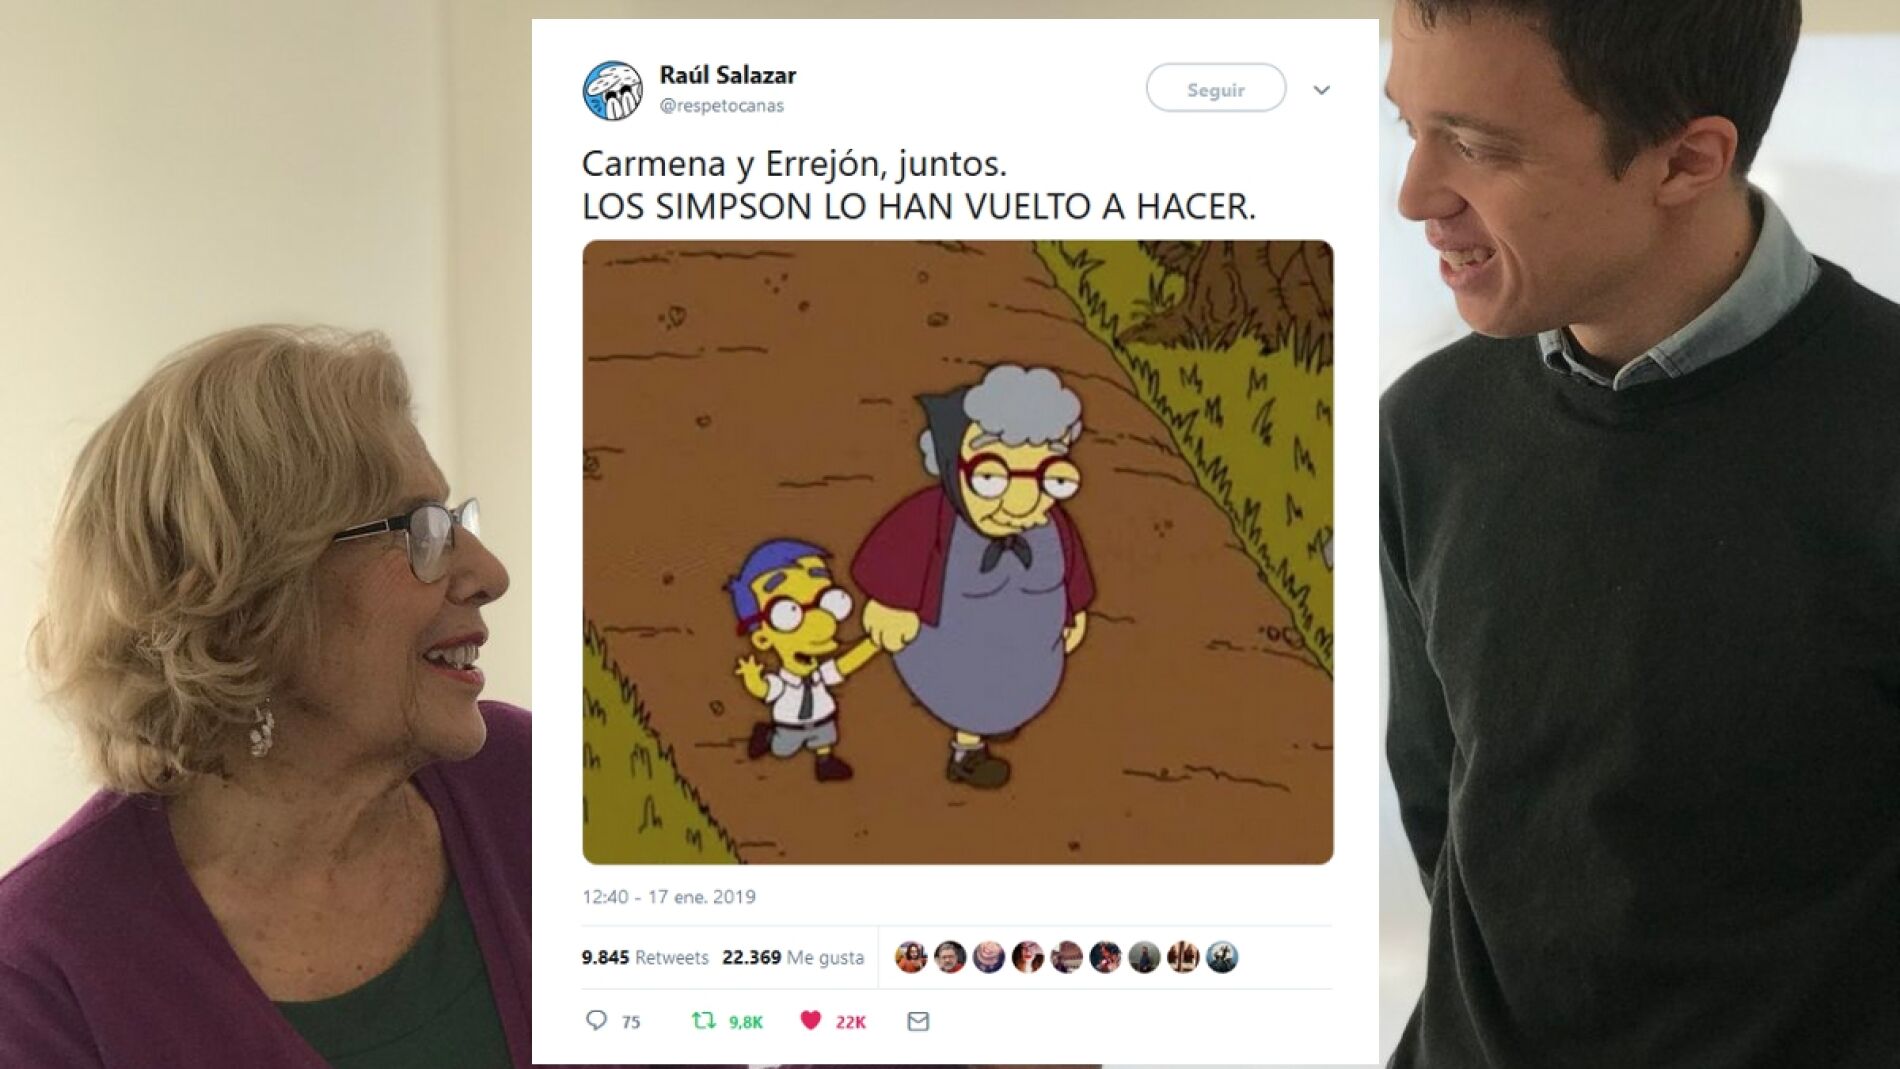Screen dimensions: 1900x1069
Task: Click the 22K likes count
Action: [851, 1022]
